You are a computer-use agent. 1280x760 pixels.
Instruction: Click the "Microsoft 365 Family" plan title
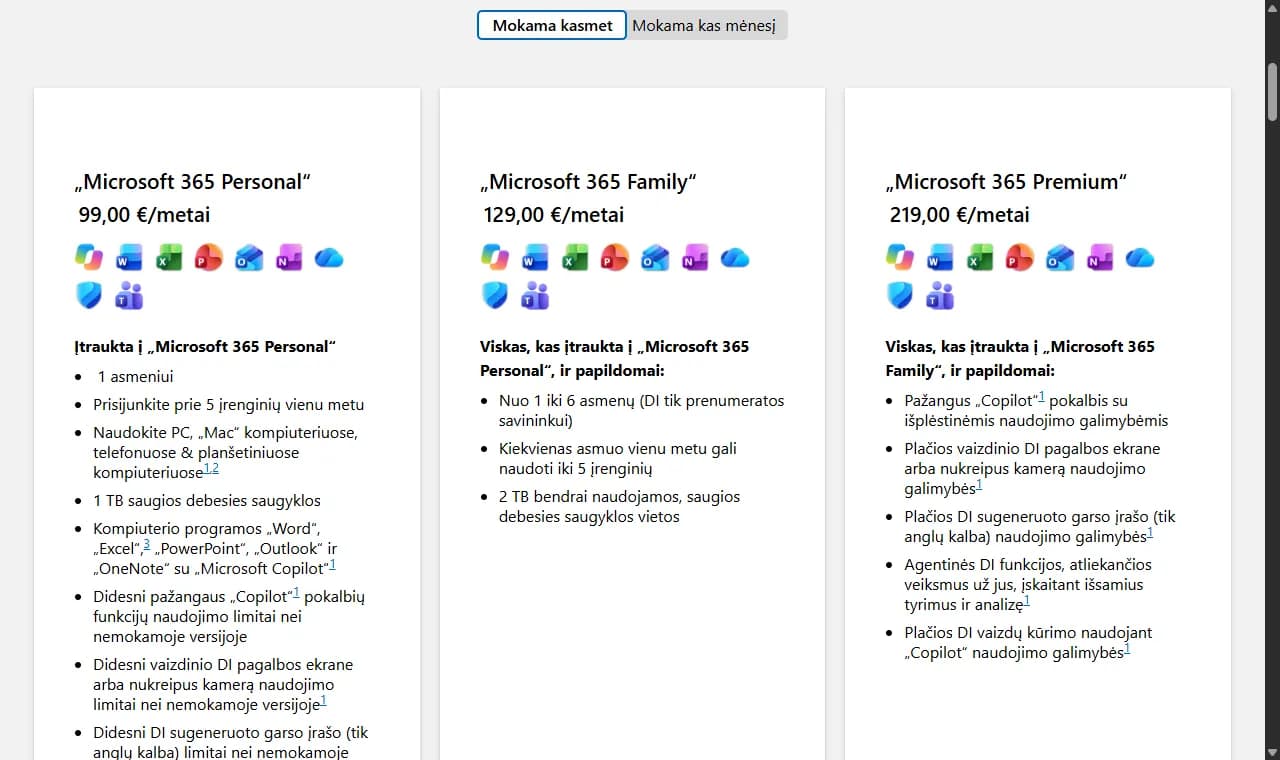[x=588, y=182]
